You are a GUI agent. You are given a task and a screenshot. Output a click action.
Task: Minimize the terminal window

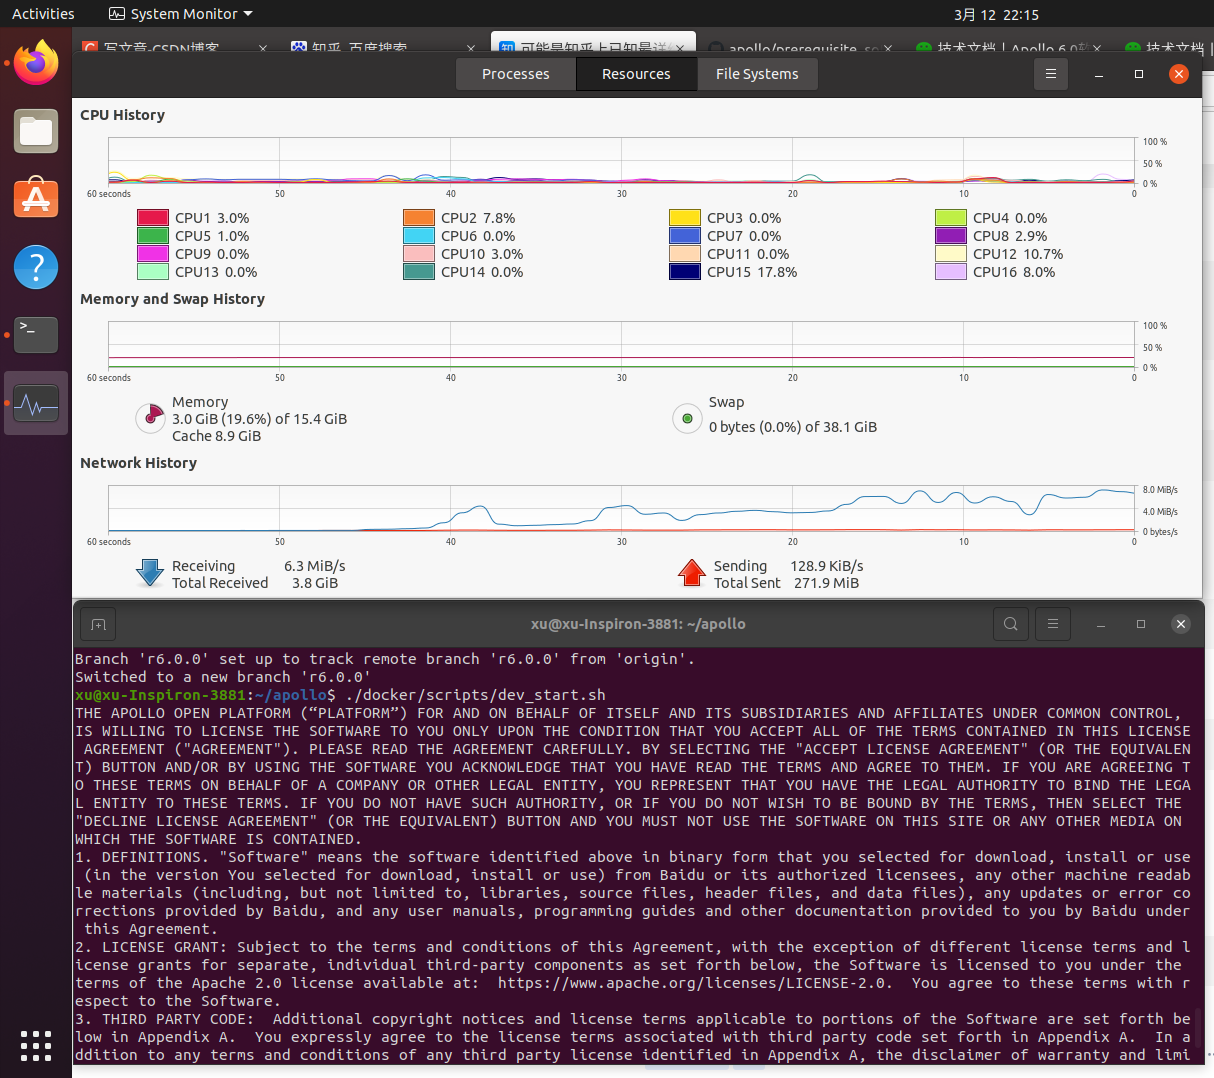click(x=1100, y=624)
